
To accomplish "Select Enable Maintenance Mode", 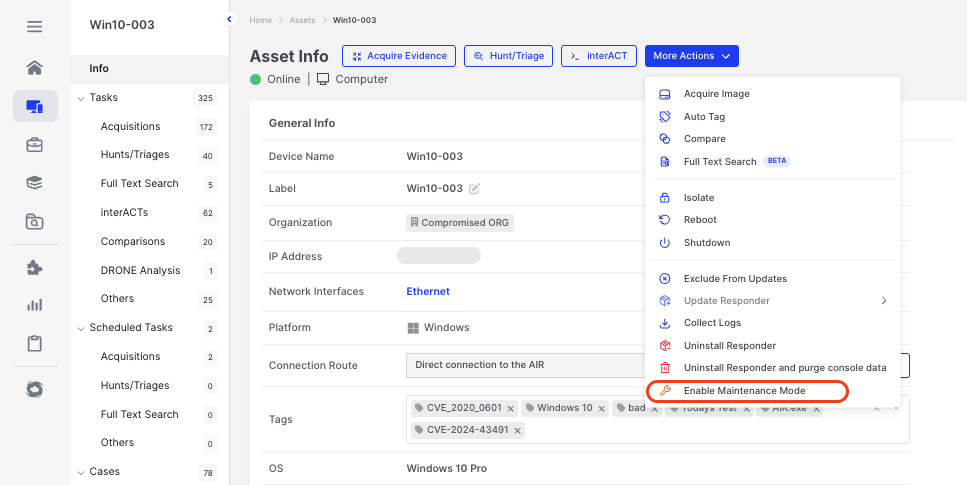I will coord(744,391).
